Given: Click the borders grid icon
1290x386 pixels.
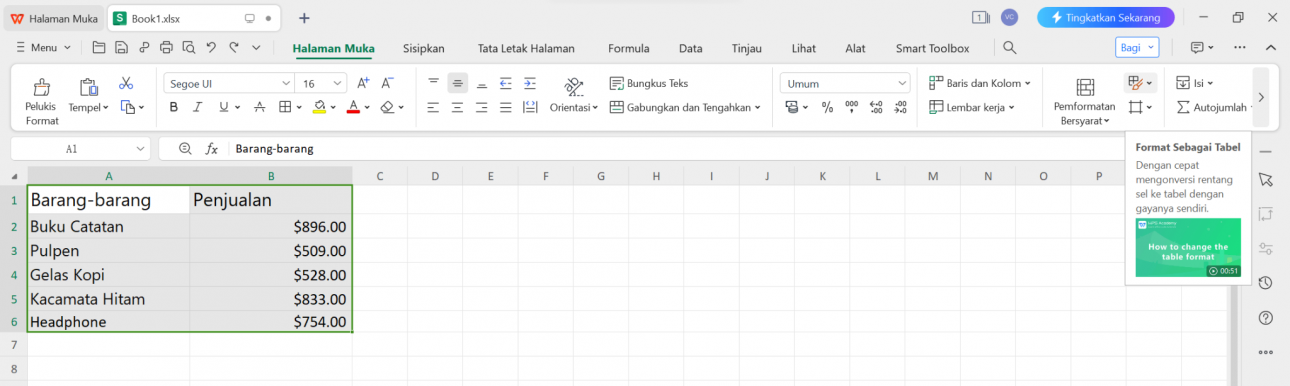Looking at the screenshot, I should (x=285, y=107).
